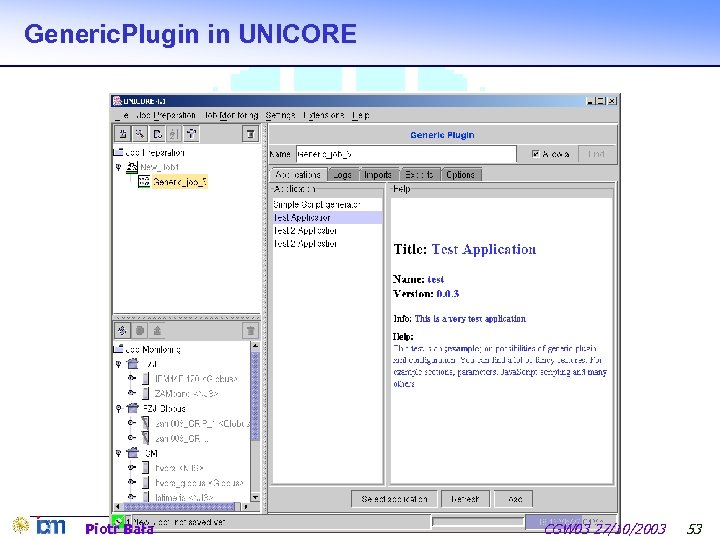Click the greyed-out A-Z sort icon

point(174,134)
